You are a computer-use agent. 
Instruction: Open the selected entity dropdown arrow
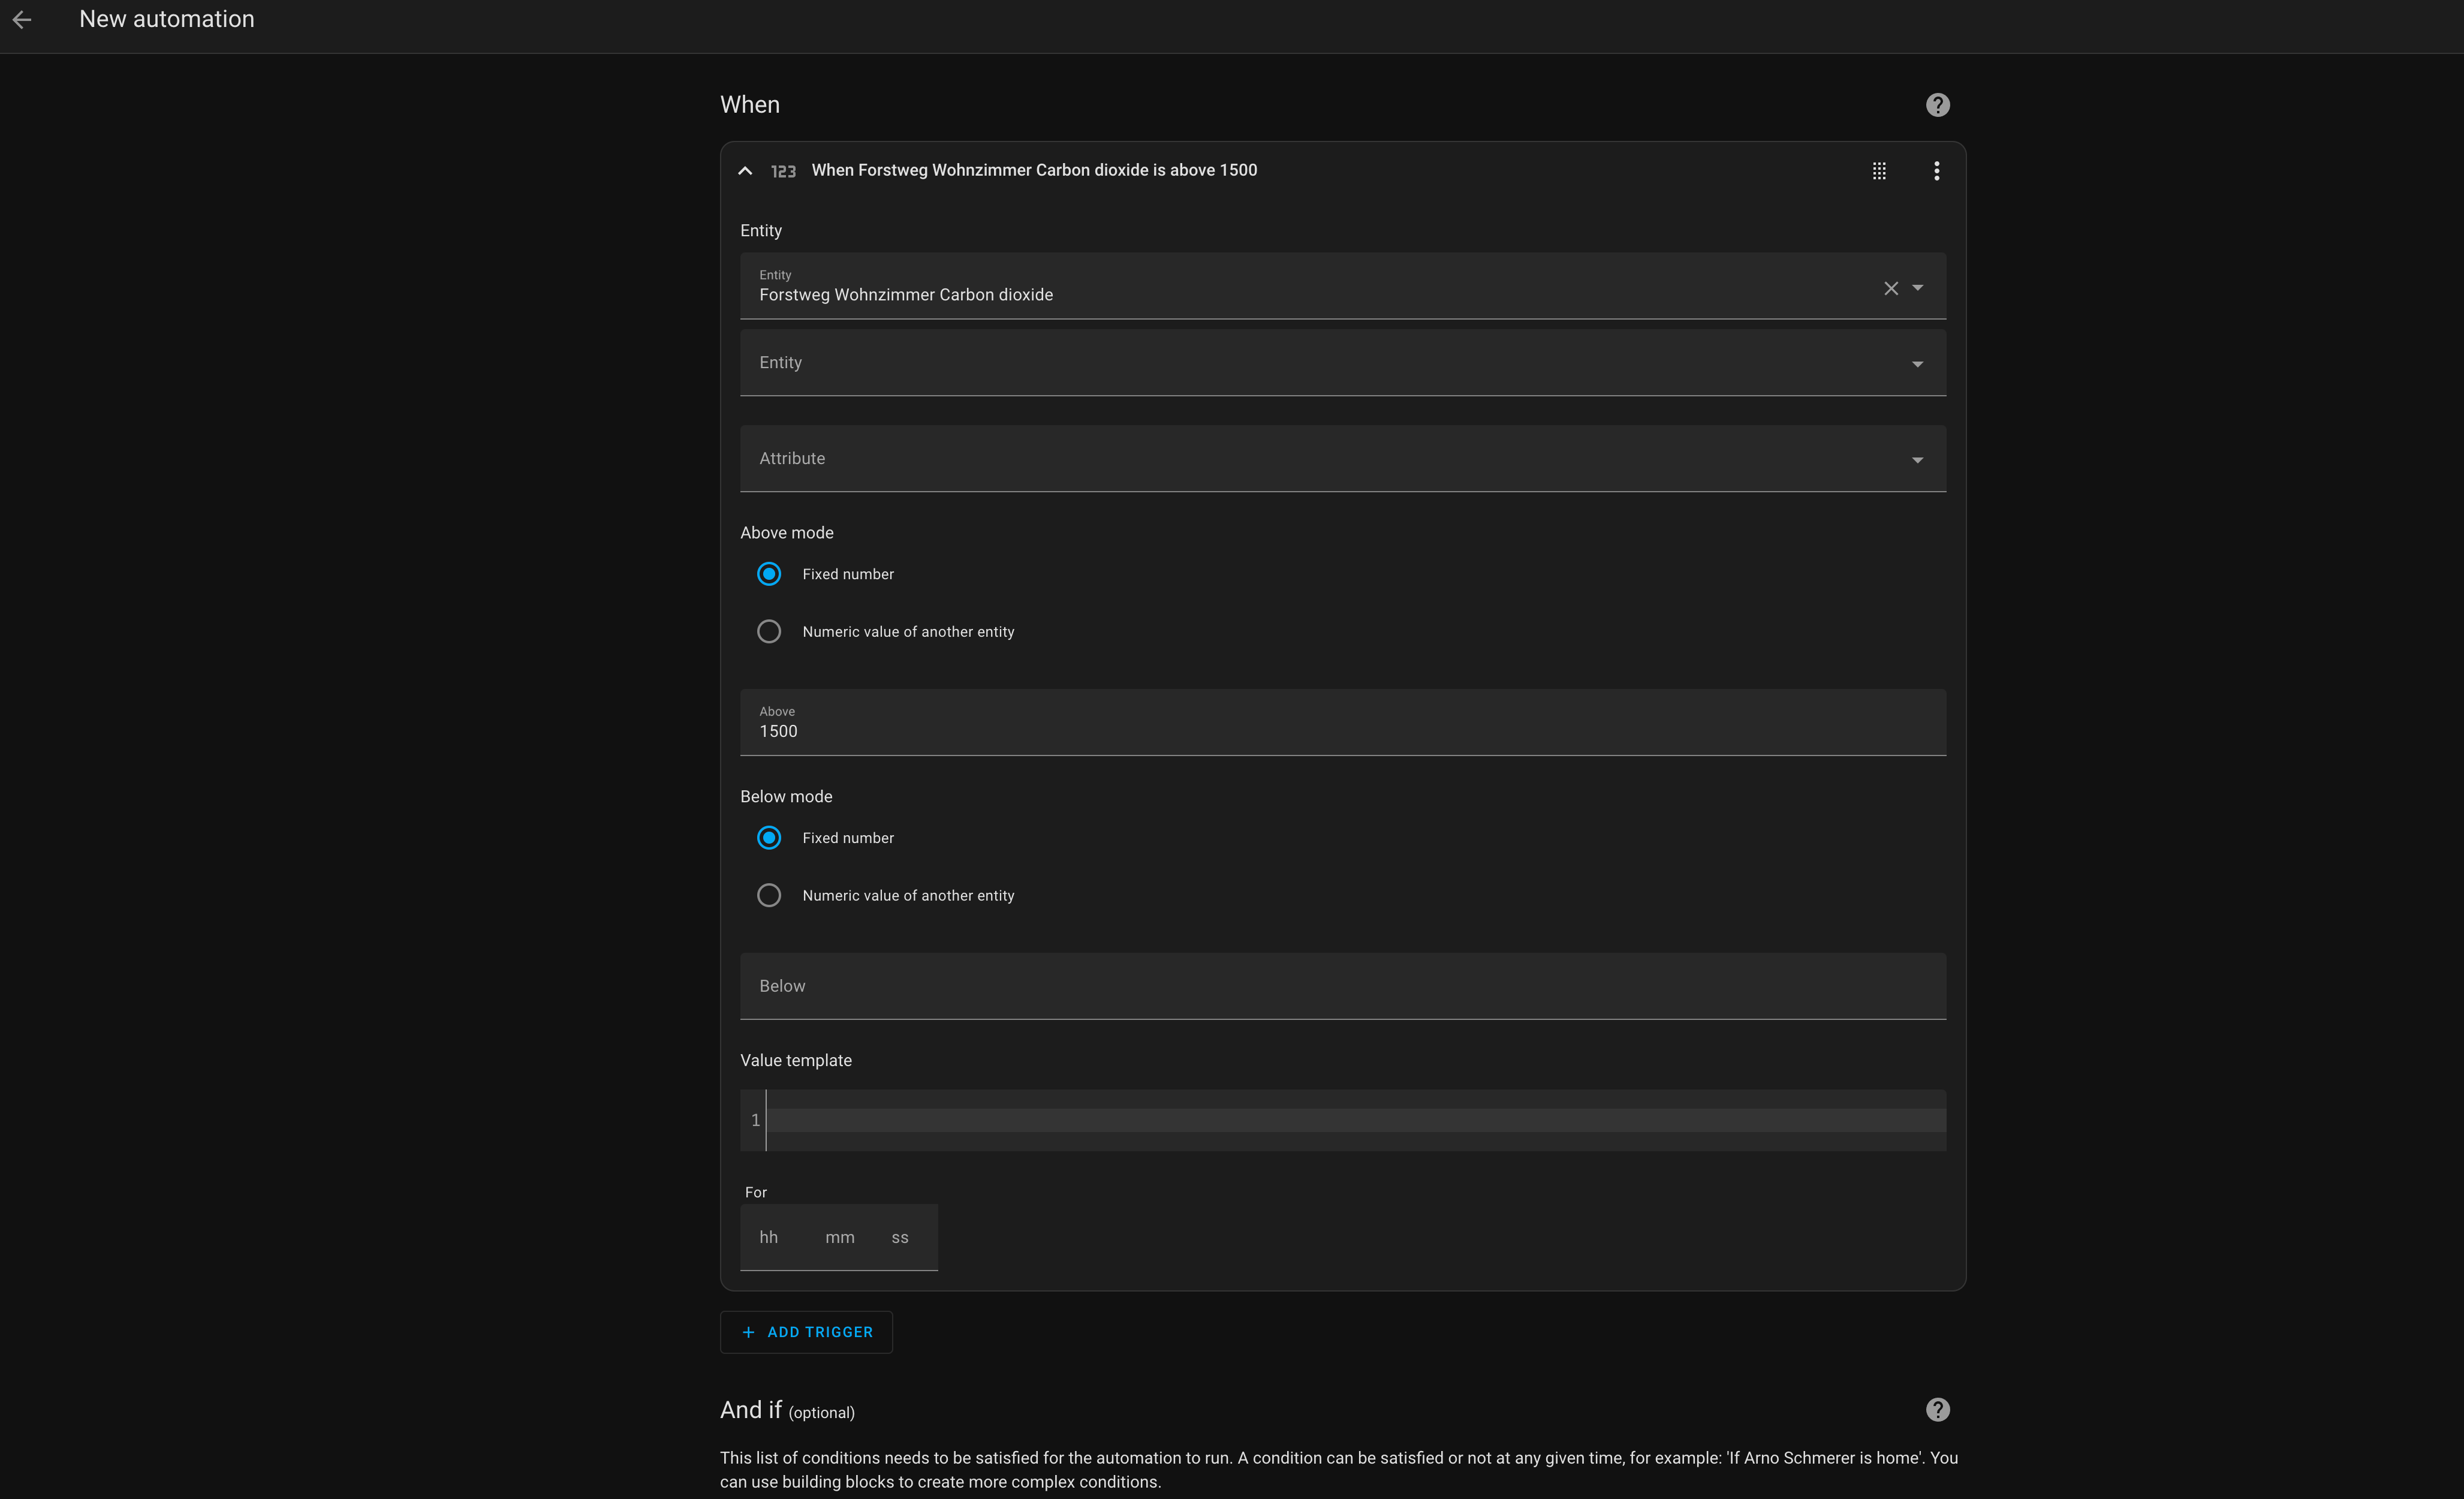pos(1917,288)
